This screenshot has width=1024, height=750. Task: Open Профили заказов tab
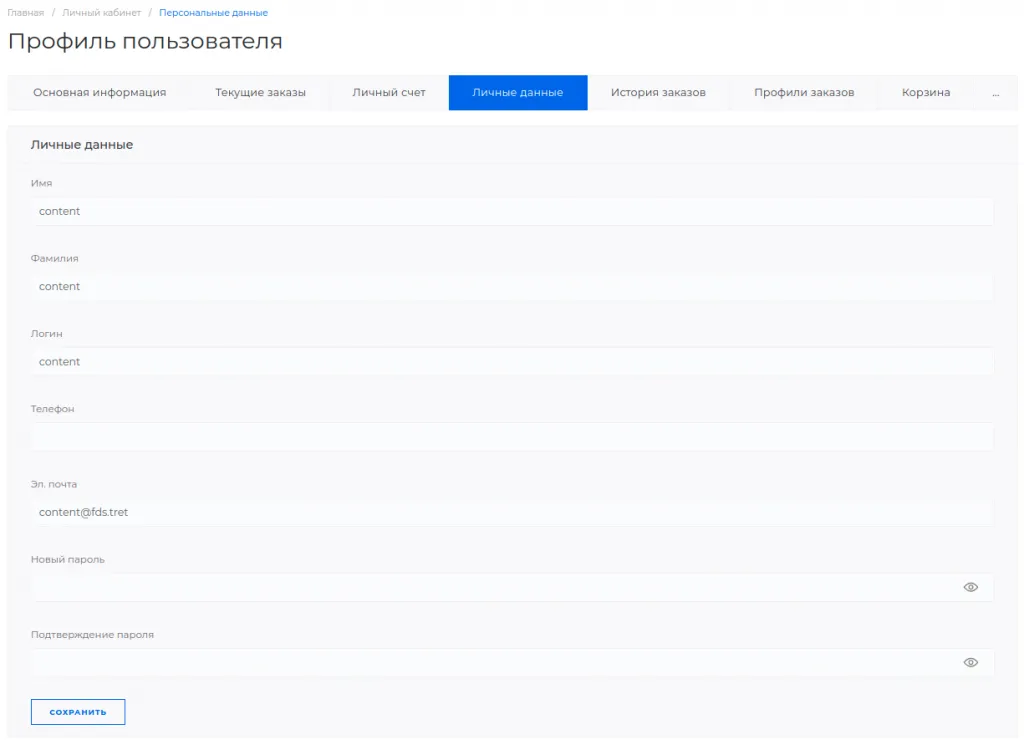(804, 93)
